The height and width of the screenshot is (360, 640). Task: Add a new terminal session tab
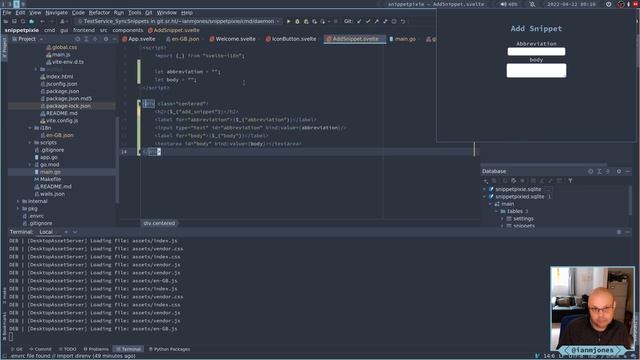tap(66, 232)
